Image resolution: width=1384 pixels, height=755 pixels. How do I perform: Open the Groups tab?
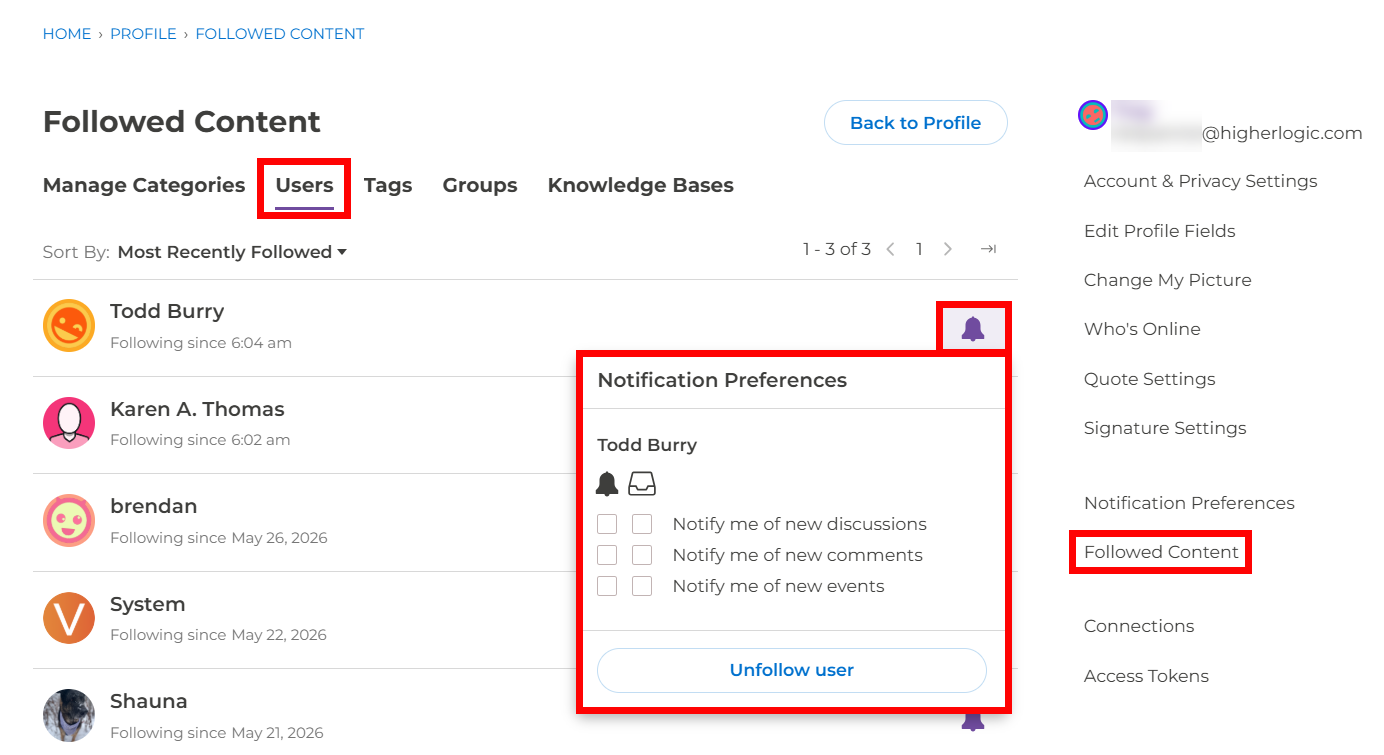click(x=480, y=185)
